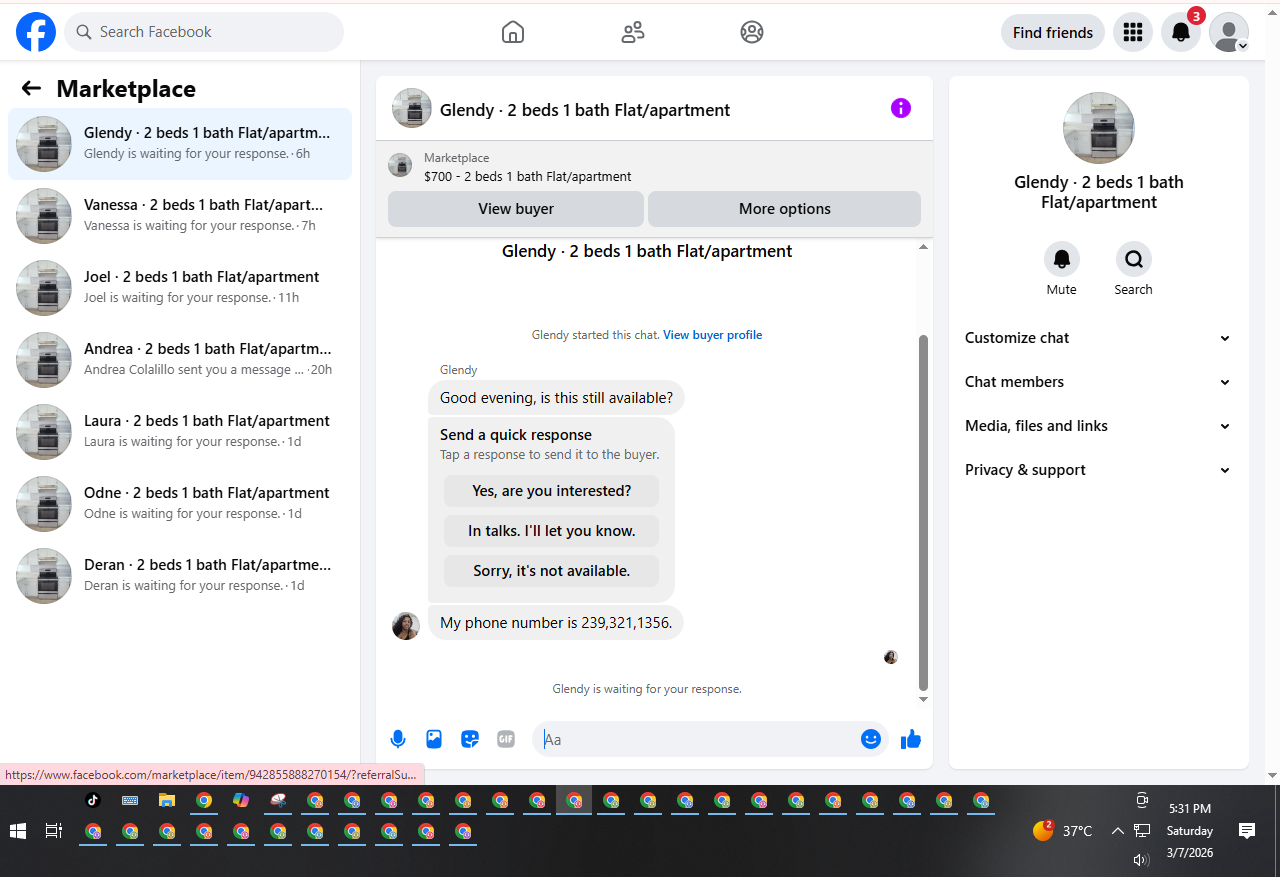Show hidden system tray icons

[x=1118, y=831]
